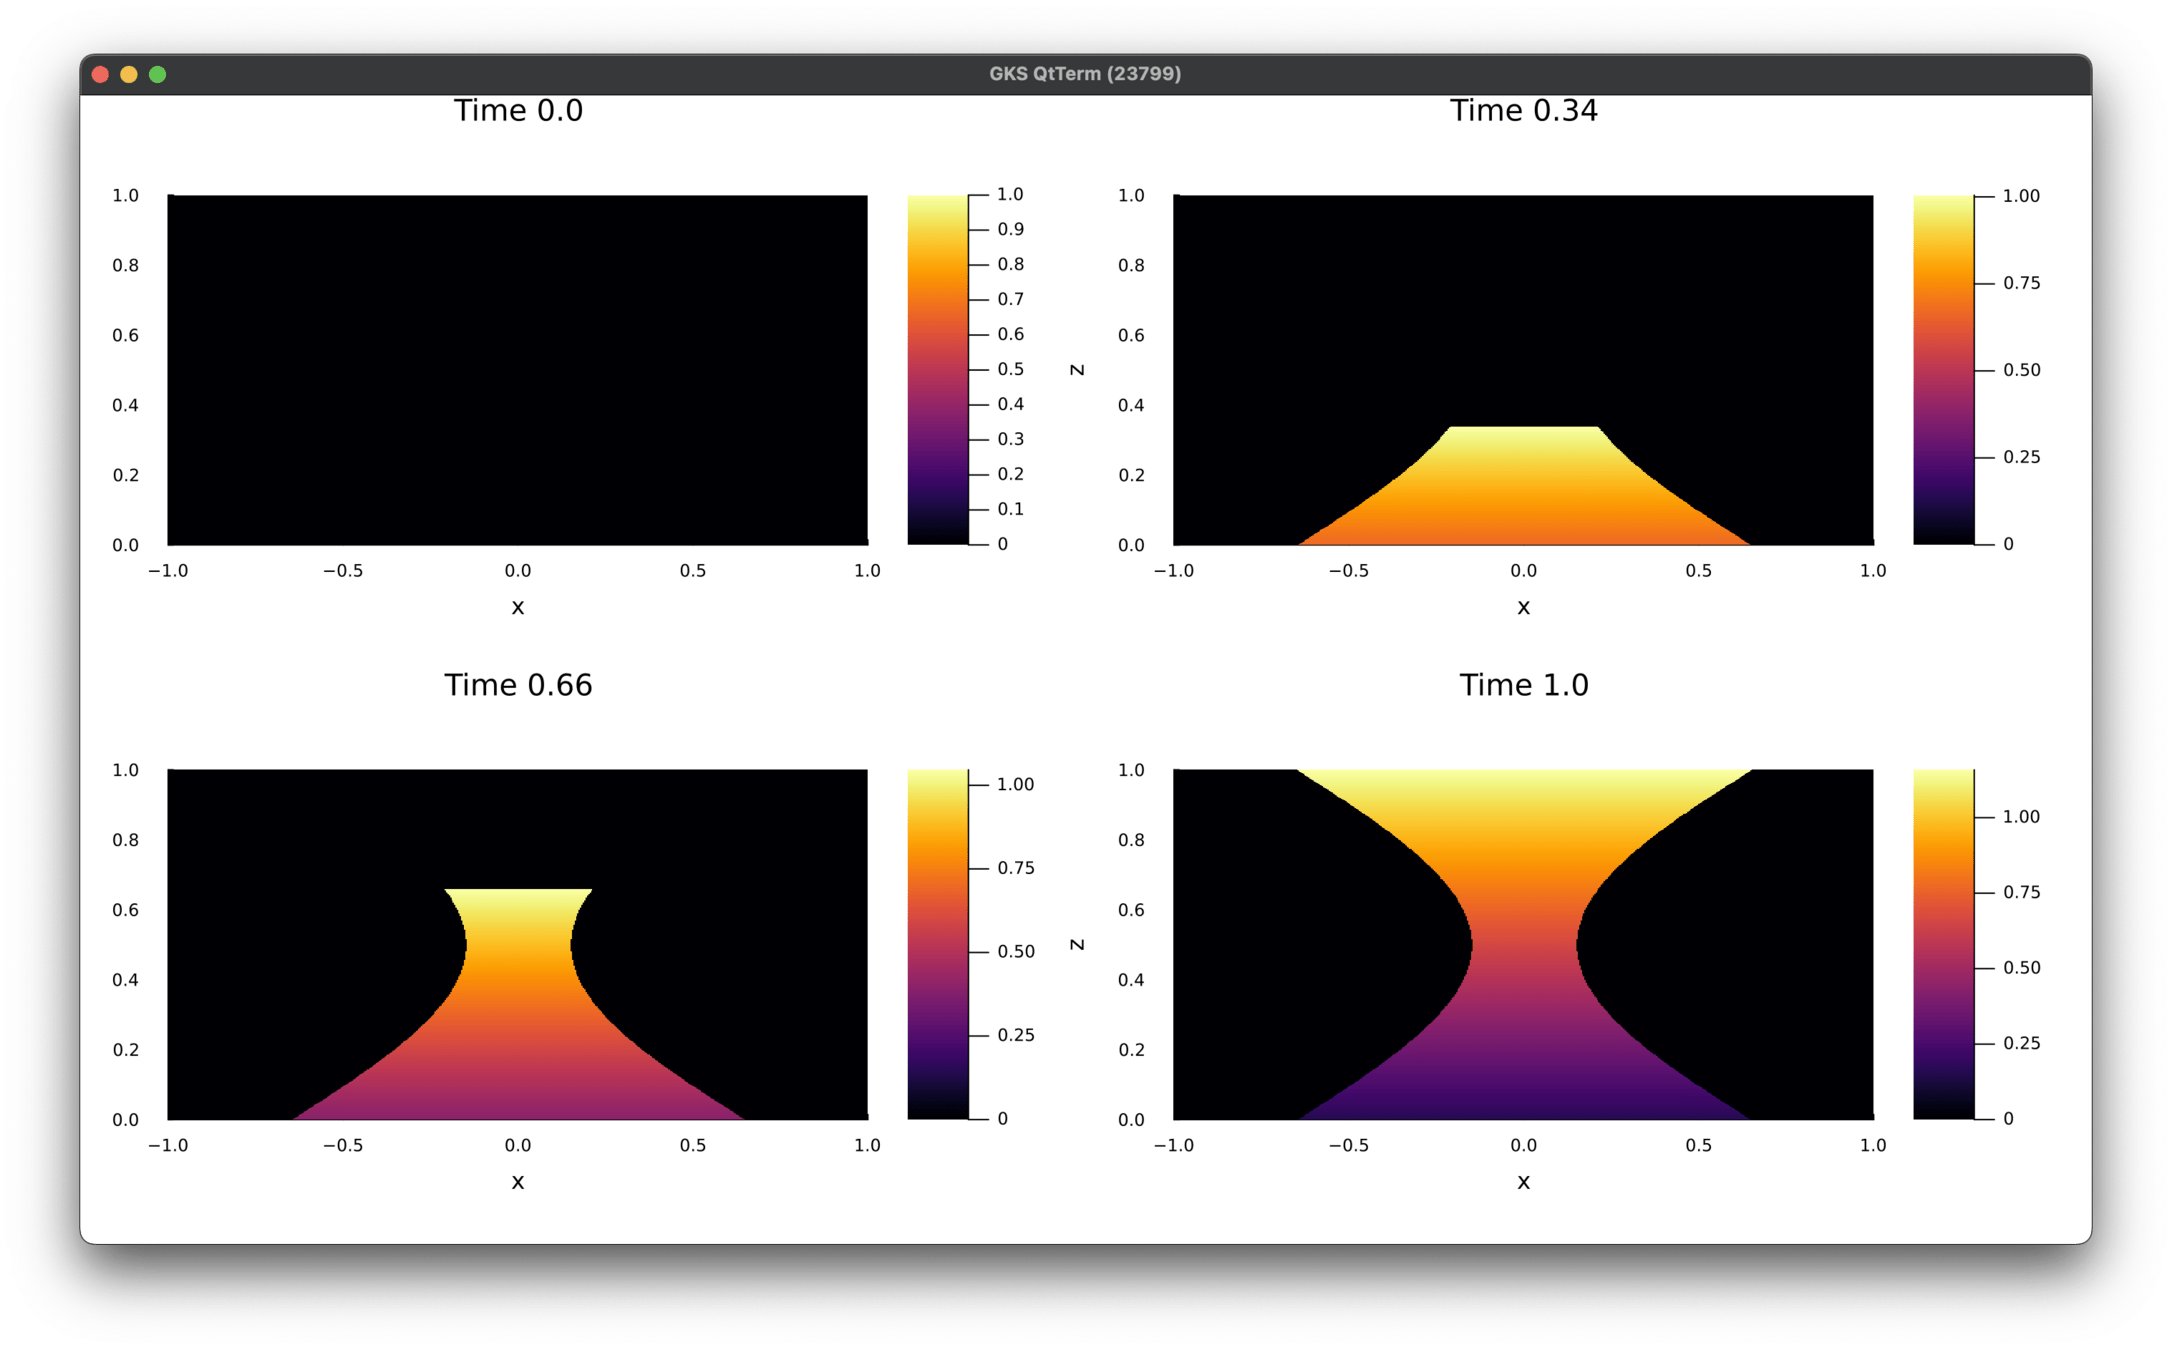Click the colorbar of the Time 0.0 plot

point(937,370)
